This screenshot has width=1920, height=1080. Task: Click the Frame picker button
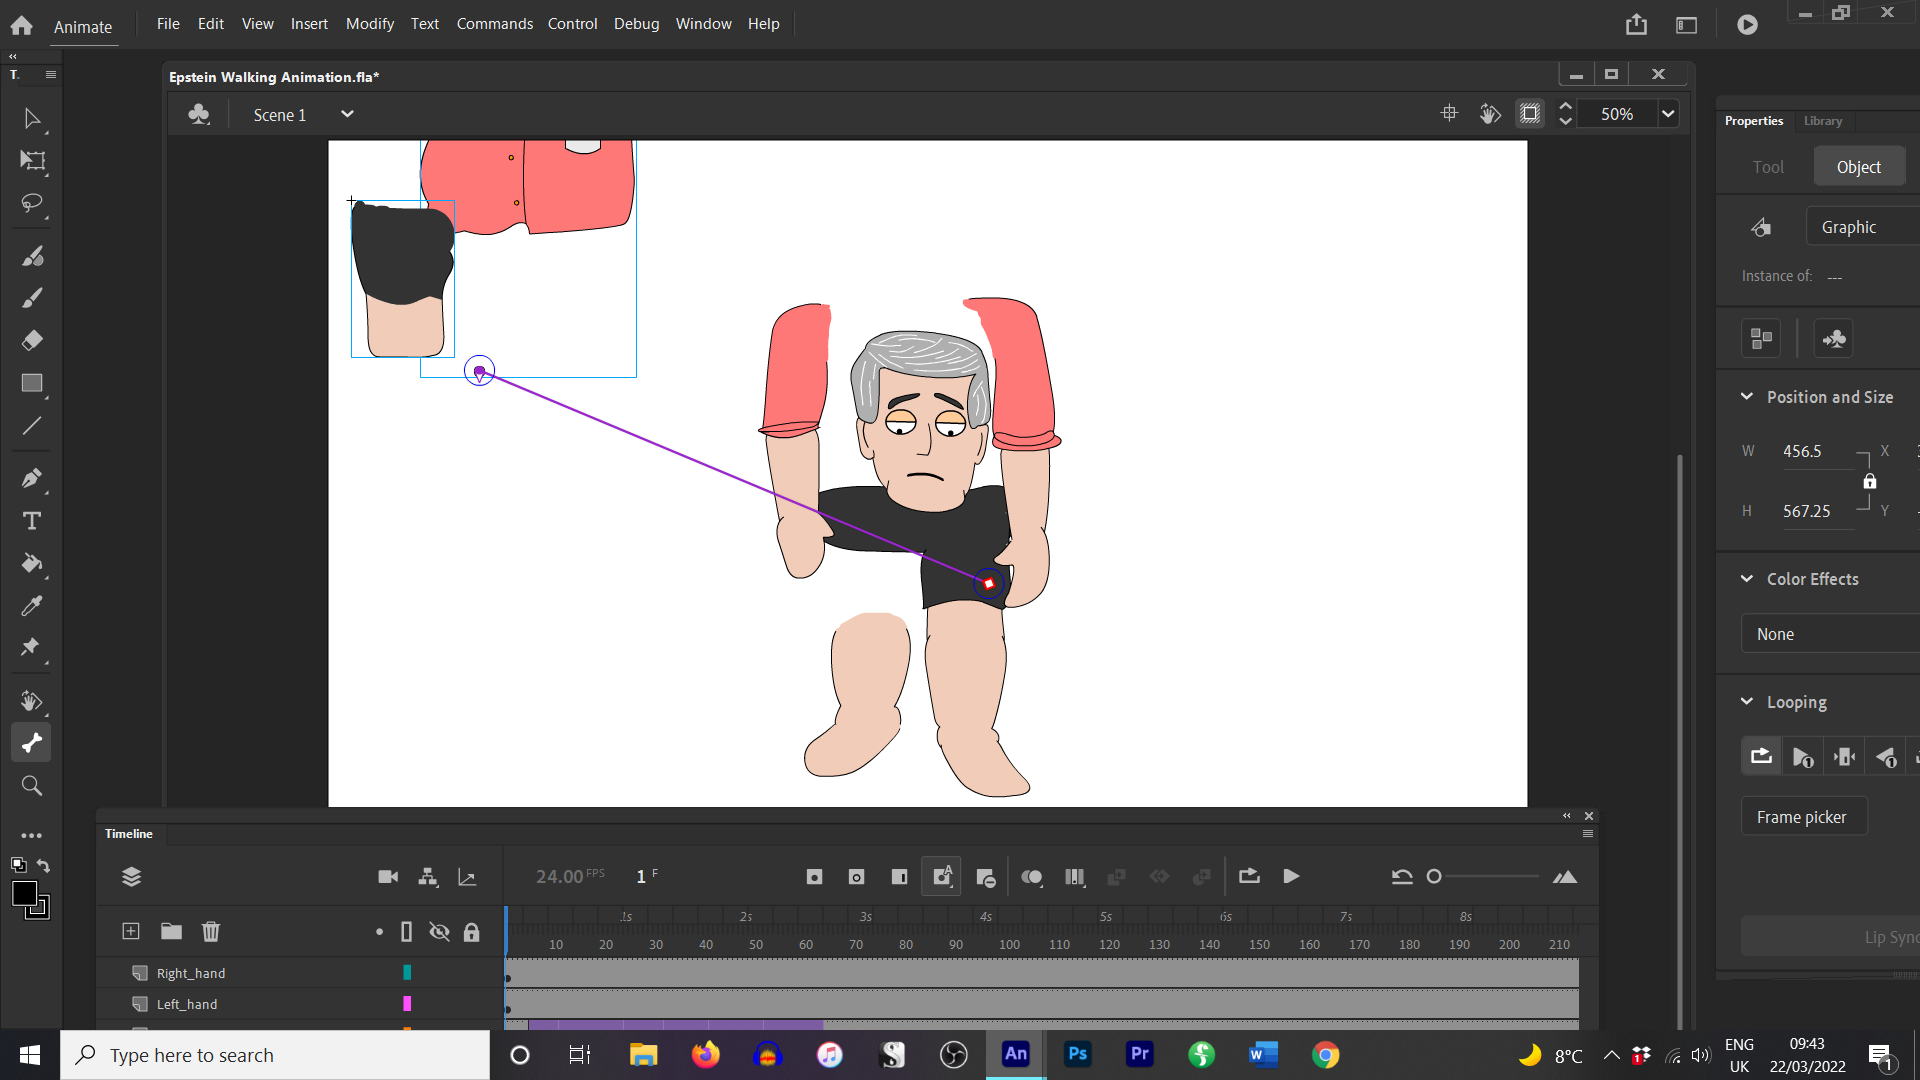pos(1802,816)
